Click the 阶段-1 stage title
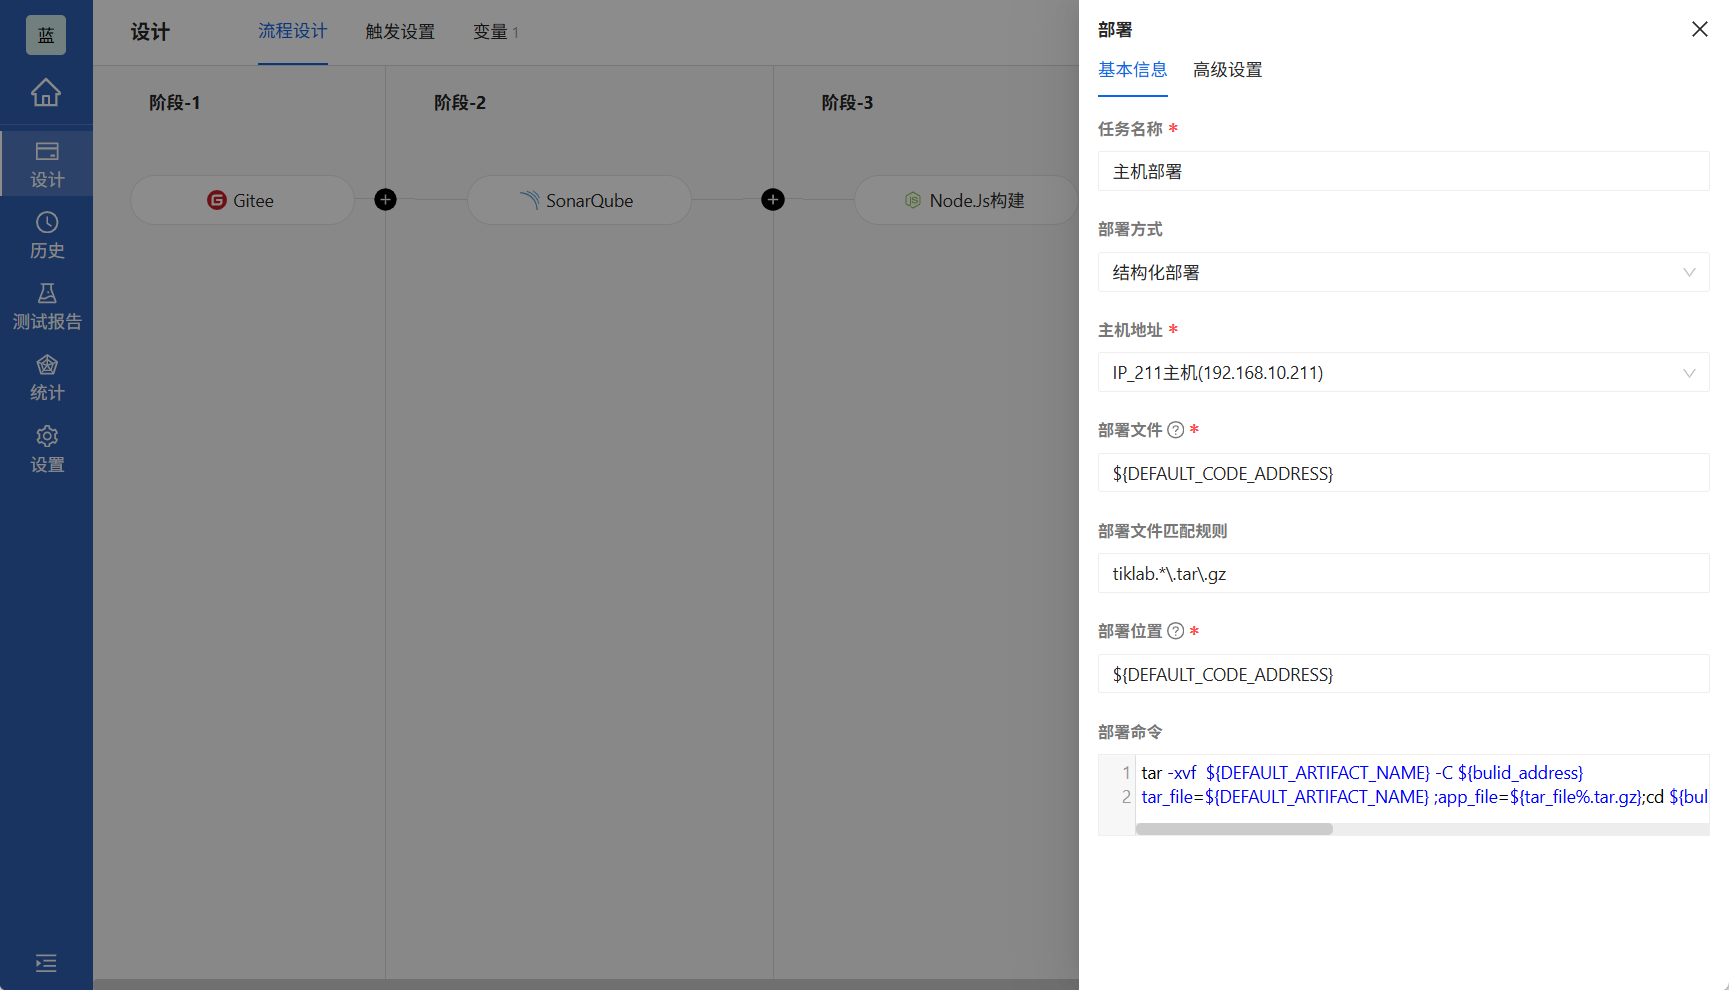Screen dimensions: 1729x990 click(175, 103)
